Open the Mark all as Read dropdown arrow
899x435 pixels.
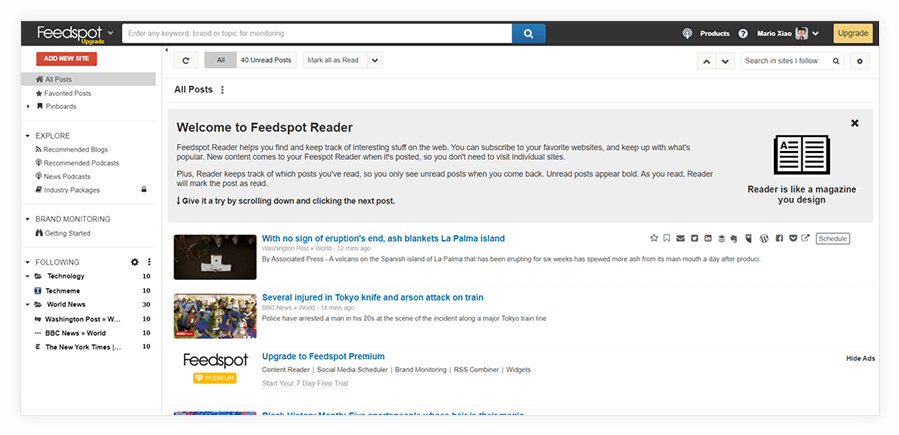374,60
